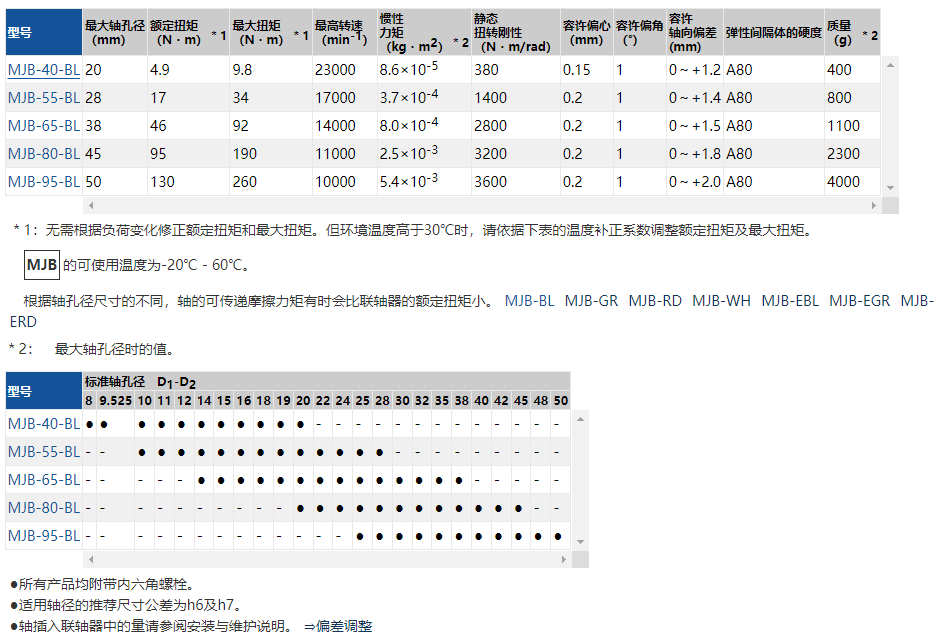The width and height of the screenshot is (940, 634).
Task: Click the boxed MJB icon label
Action: click(42, 265)
